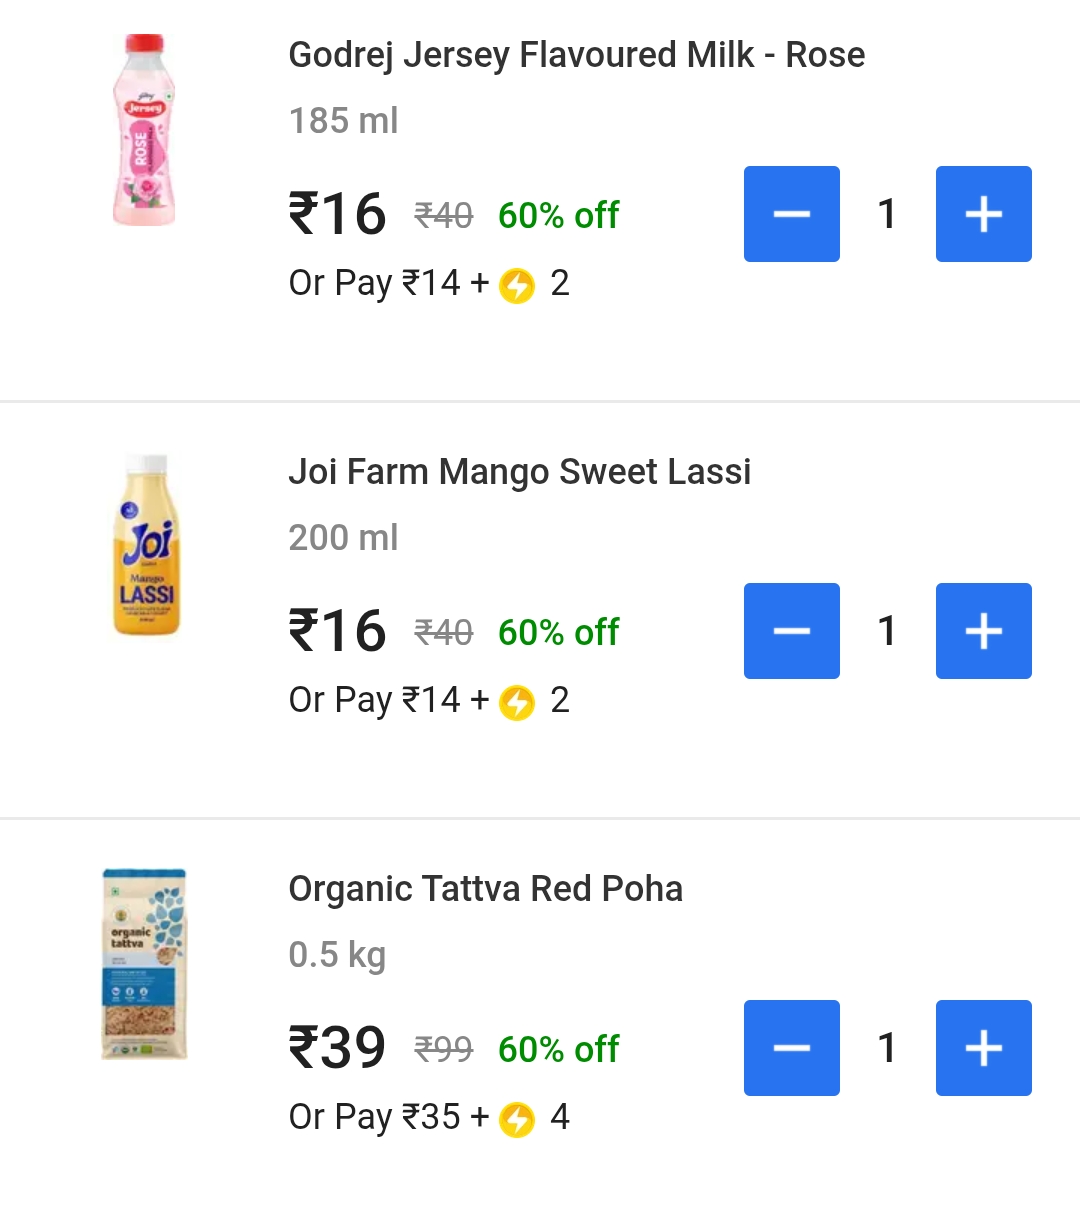Add one more Organic Tattva Red Poha
Viewport: 1080px width, 1206px height.
point(983,1048)
